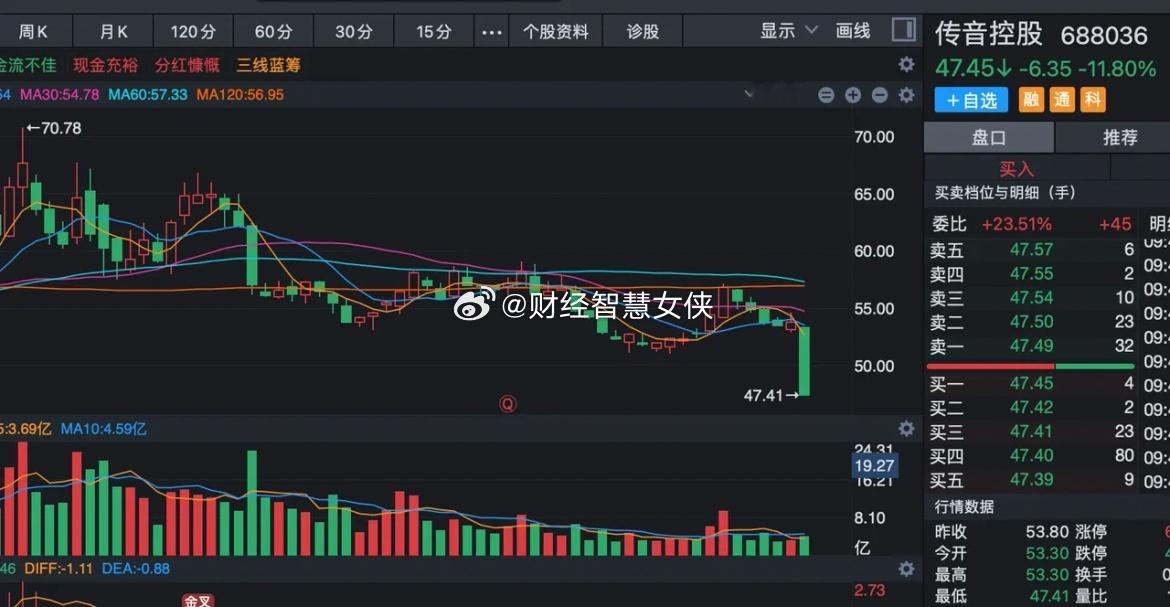Image resolution: width=1170 pixels, height=607 pixels.
Task: Click the 今开 53.30 value
Action: coord(1048,553)
